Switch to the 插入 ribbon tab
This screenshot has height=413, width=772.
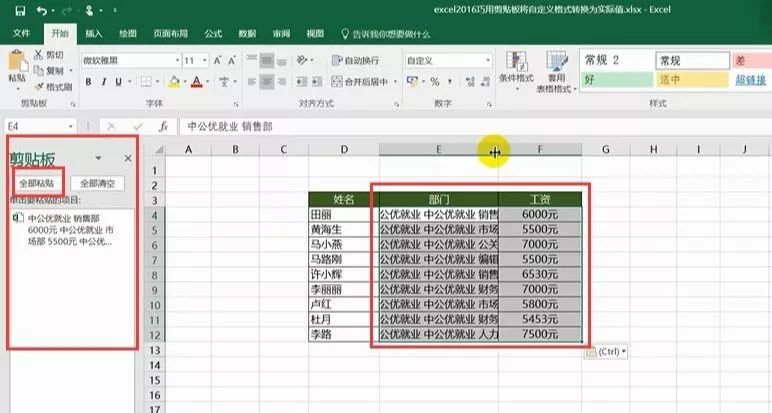click(x=94, y=33)
